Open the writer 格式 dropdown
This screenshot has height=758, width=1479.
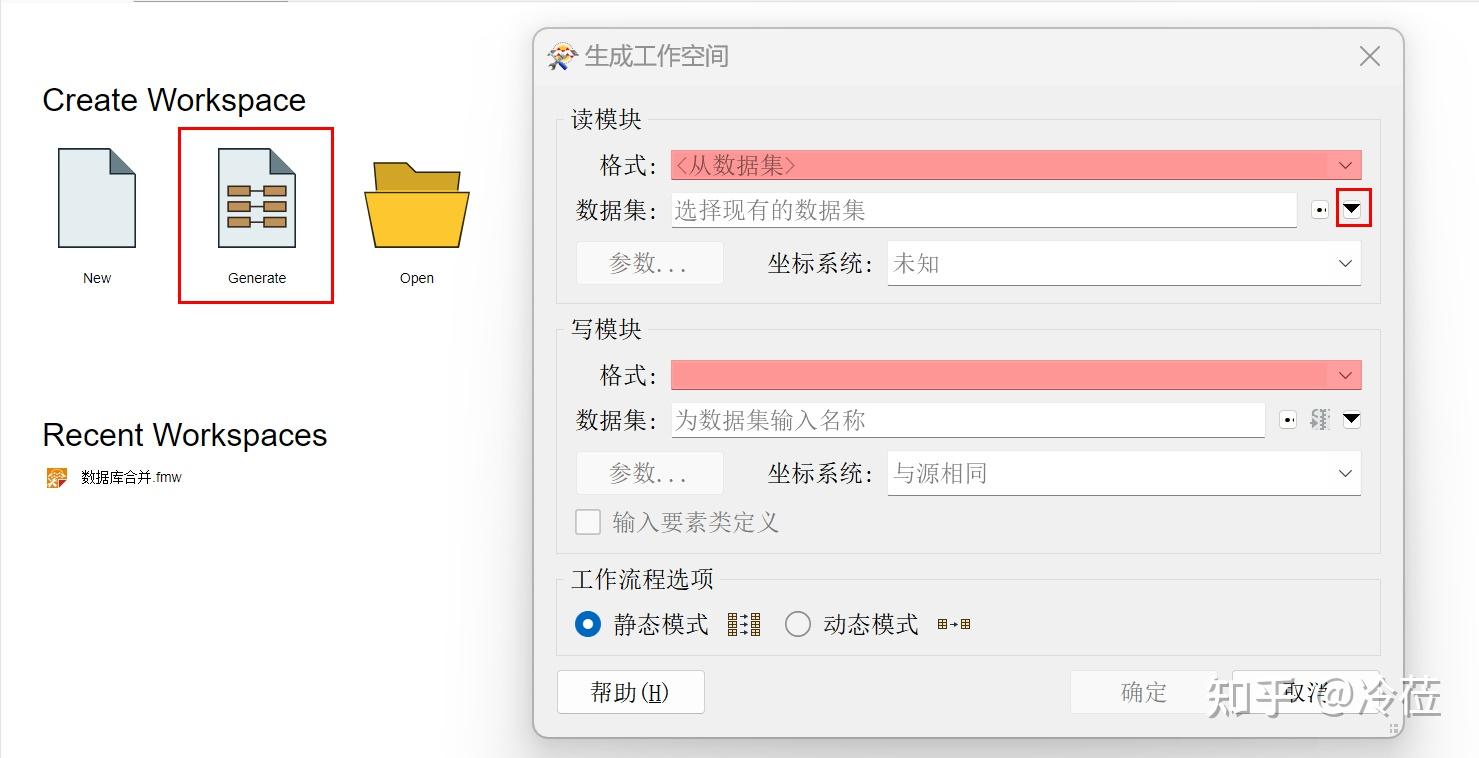[1345, 374]
